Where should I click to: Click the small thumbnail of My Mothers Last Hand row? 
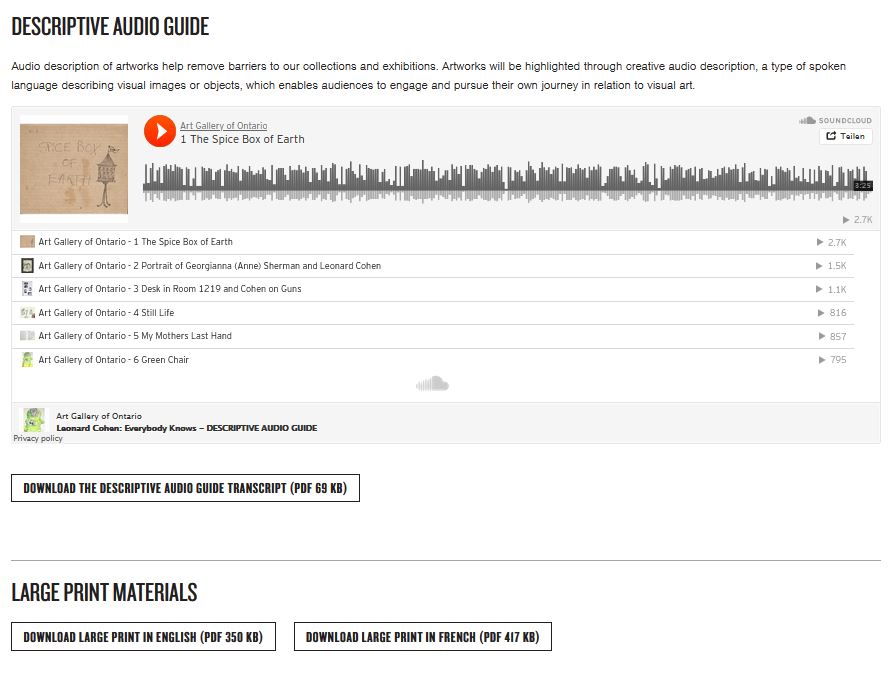click(x=27, y=336)
